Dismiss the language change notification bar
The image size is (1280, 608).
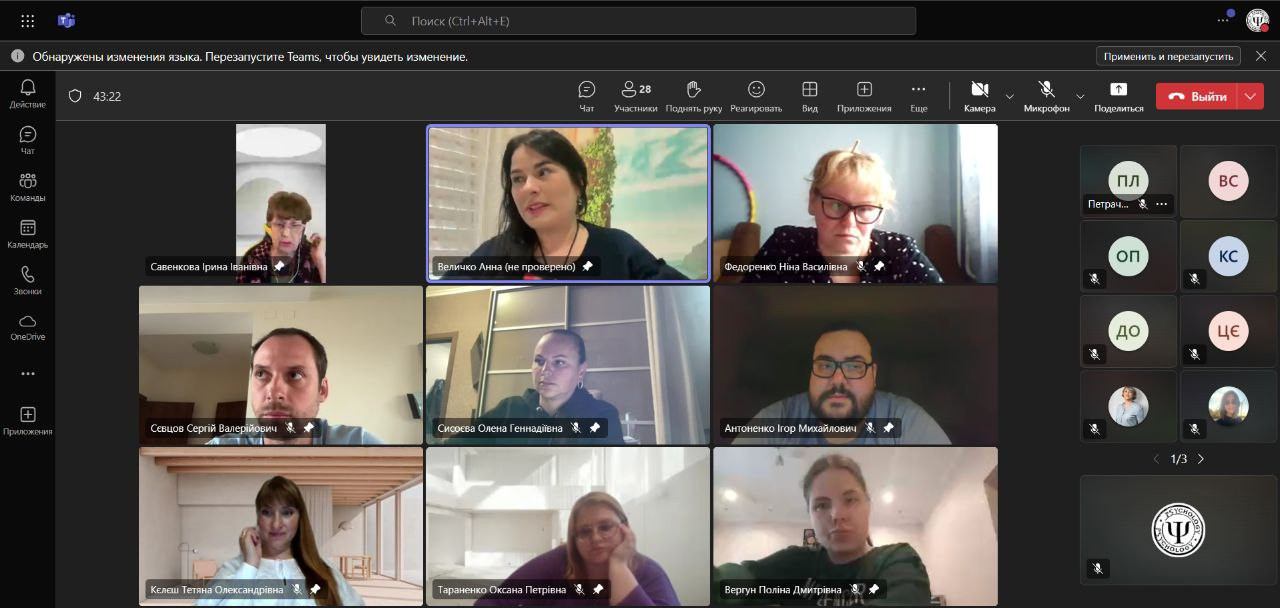click(1260, 56)
